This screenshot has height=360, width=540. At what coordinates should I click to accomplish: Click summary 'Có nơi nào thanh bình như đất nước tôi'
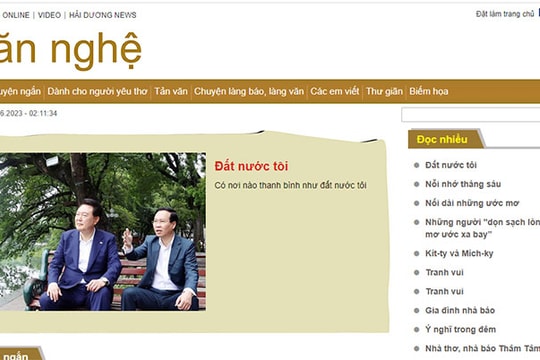[x=290, y=185]
